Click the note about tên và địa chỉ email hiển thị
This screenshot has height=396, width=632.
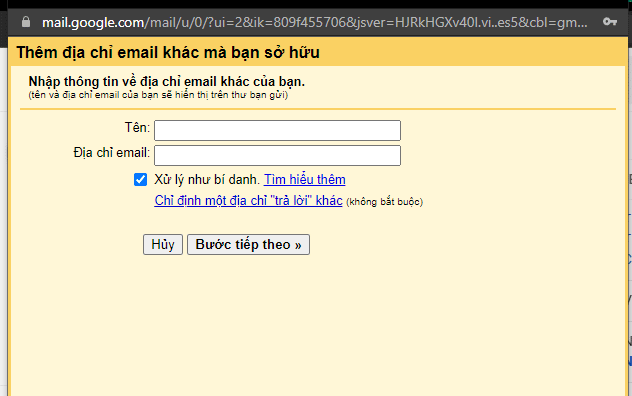pyautogui.click(x=158, y=95)
